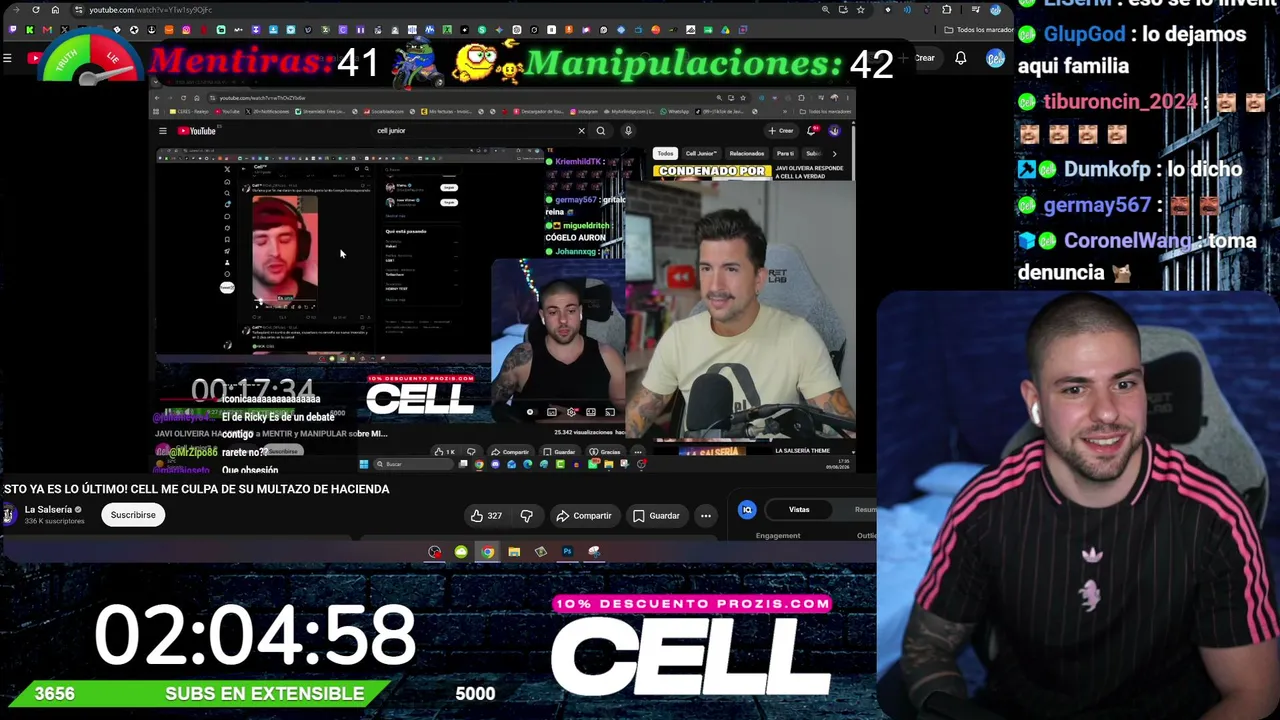Bookmark this page with the star icon
1280x720 pixels.
[x=860, y=10]
